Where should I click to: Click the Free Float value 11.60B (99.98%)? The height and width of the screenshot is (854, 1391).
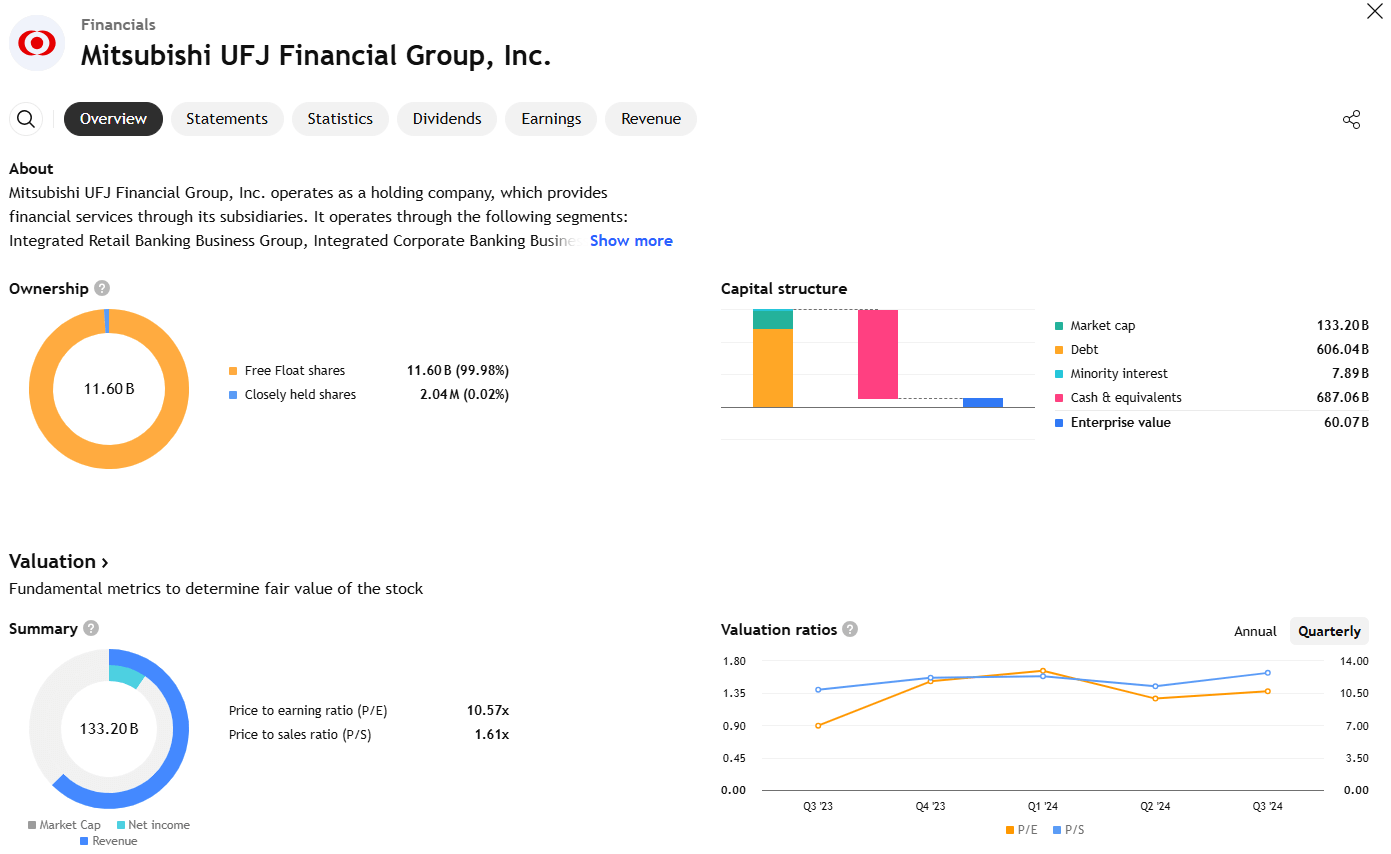coord(458,371)
